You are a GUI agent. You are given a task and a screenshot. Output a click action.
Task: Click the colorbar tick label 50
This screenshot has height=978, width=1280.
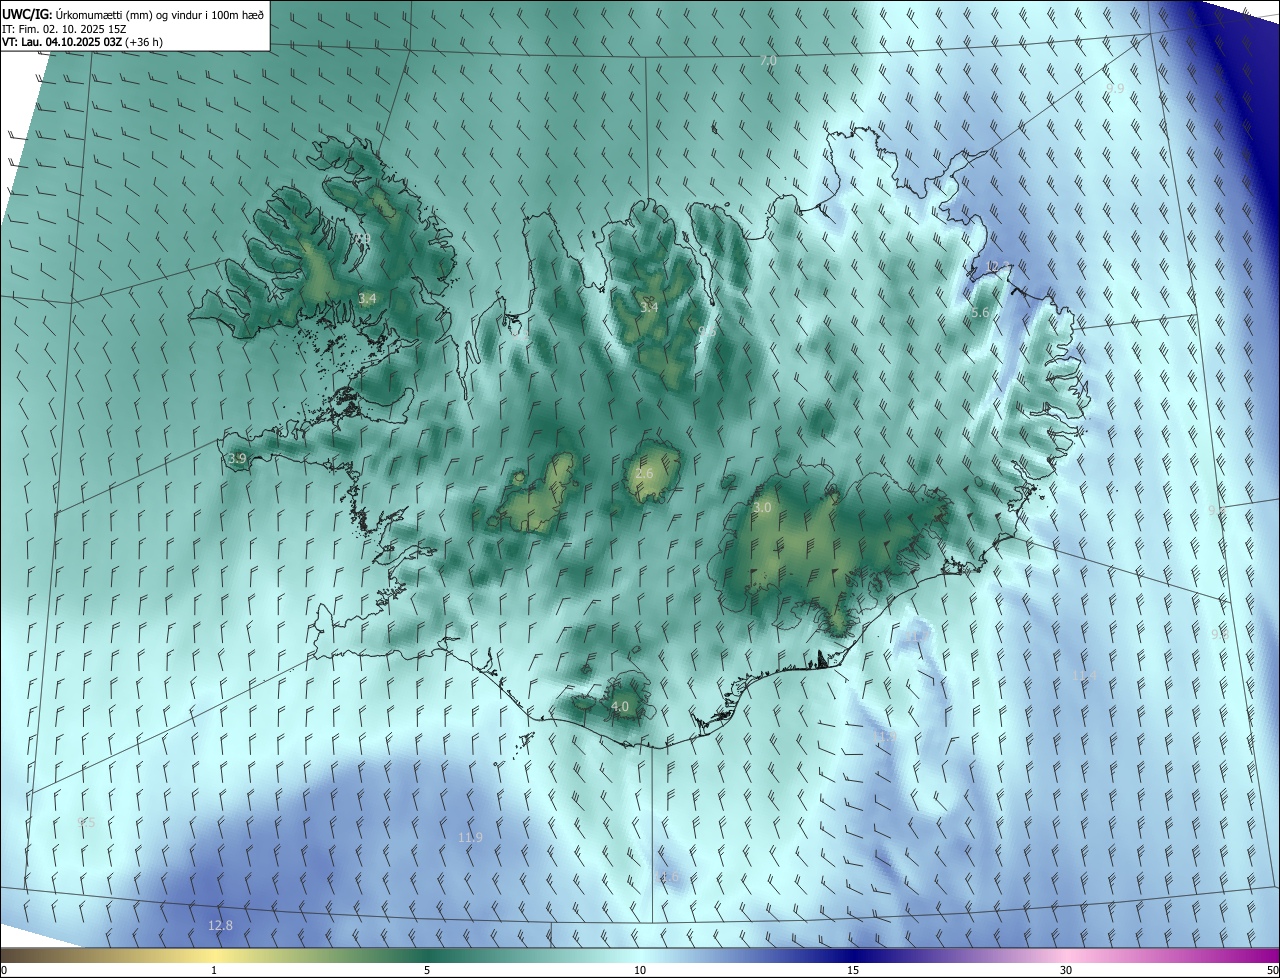click(1272, 970)
